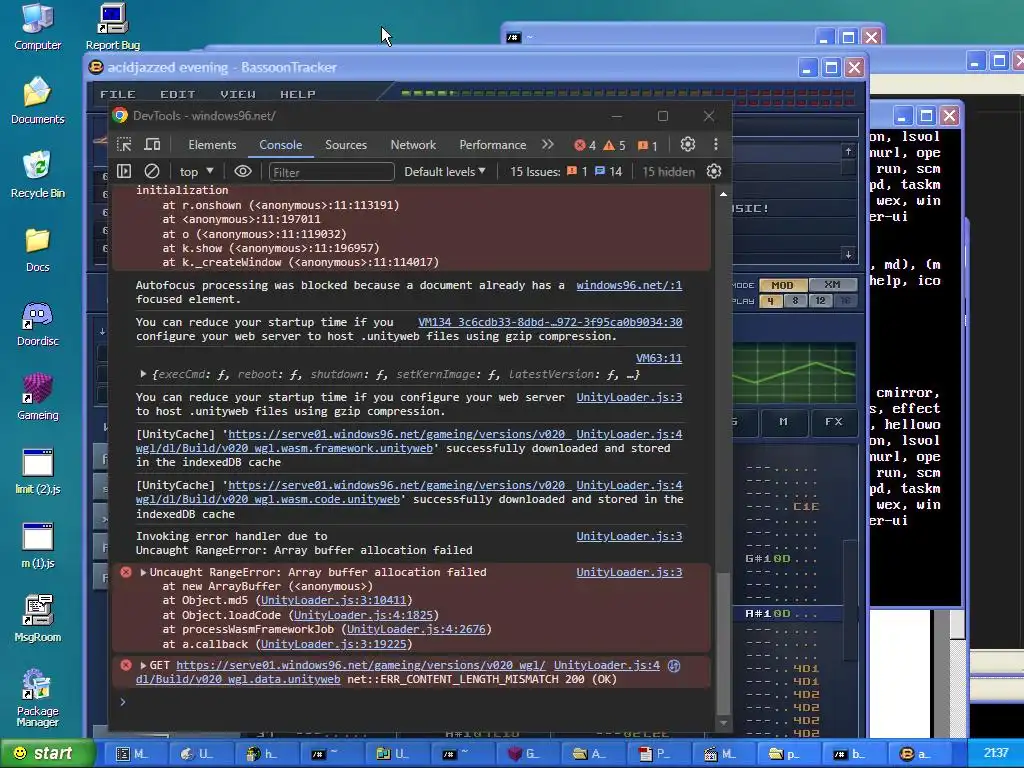Expand the GET request error entry

[x=143, y=665]
